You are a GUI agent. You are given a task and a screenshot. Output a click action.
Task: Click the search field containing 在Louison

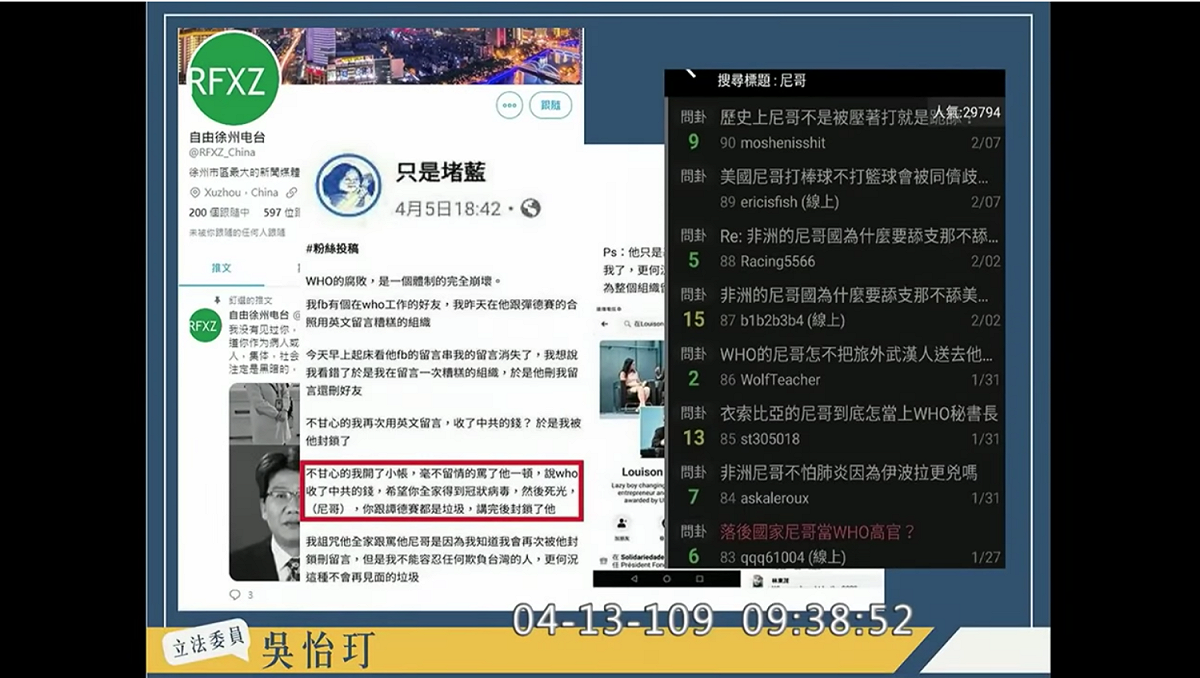[643, 324]
